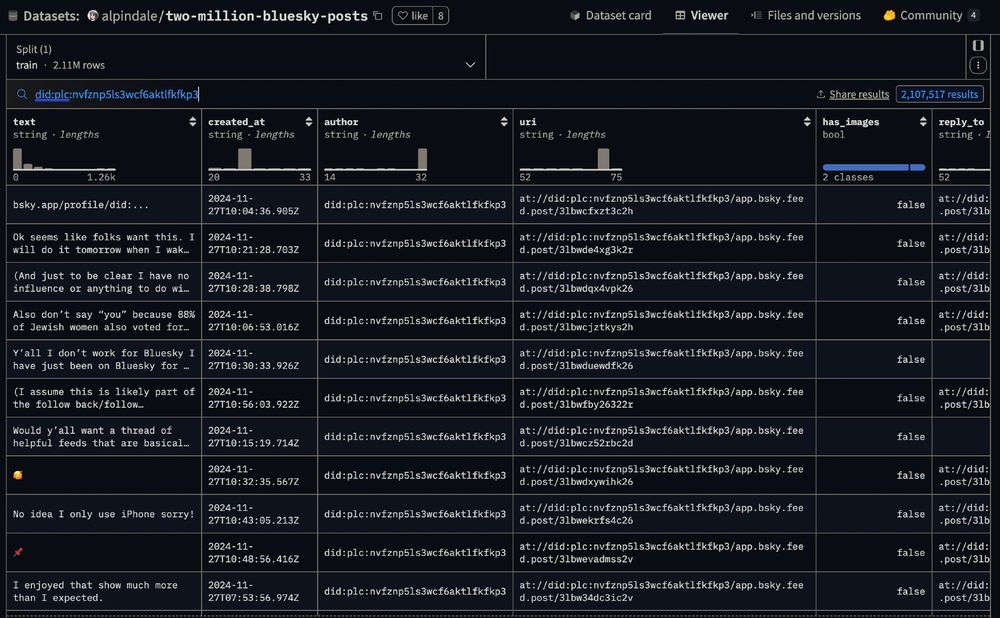Select the 'bsky.app/profile/did:...' text cell
1000x618 pixels.
[x=104, y=205]
